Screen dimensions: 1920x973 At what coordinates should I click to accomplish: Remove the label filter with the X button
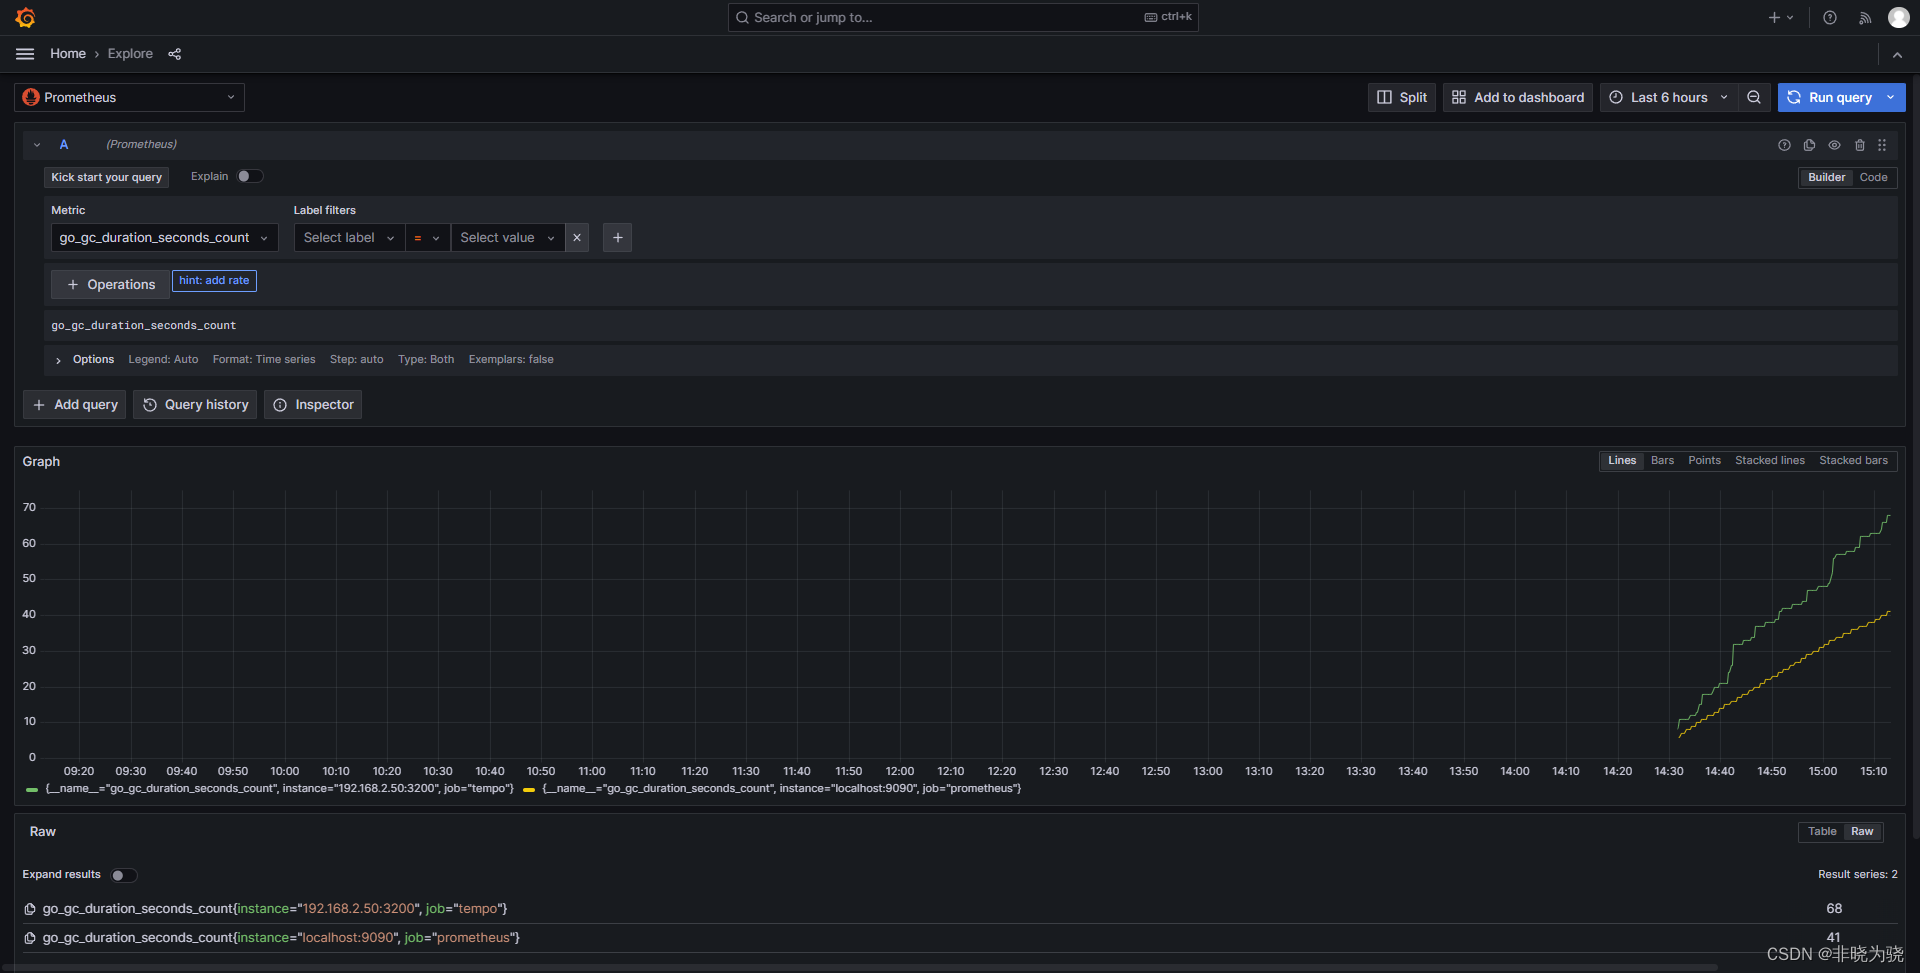point(577,238)
